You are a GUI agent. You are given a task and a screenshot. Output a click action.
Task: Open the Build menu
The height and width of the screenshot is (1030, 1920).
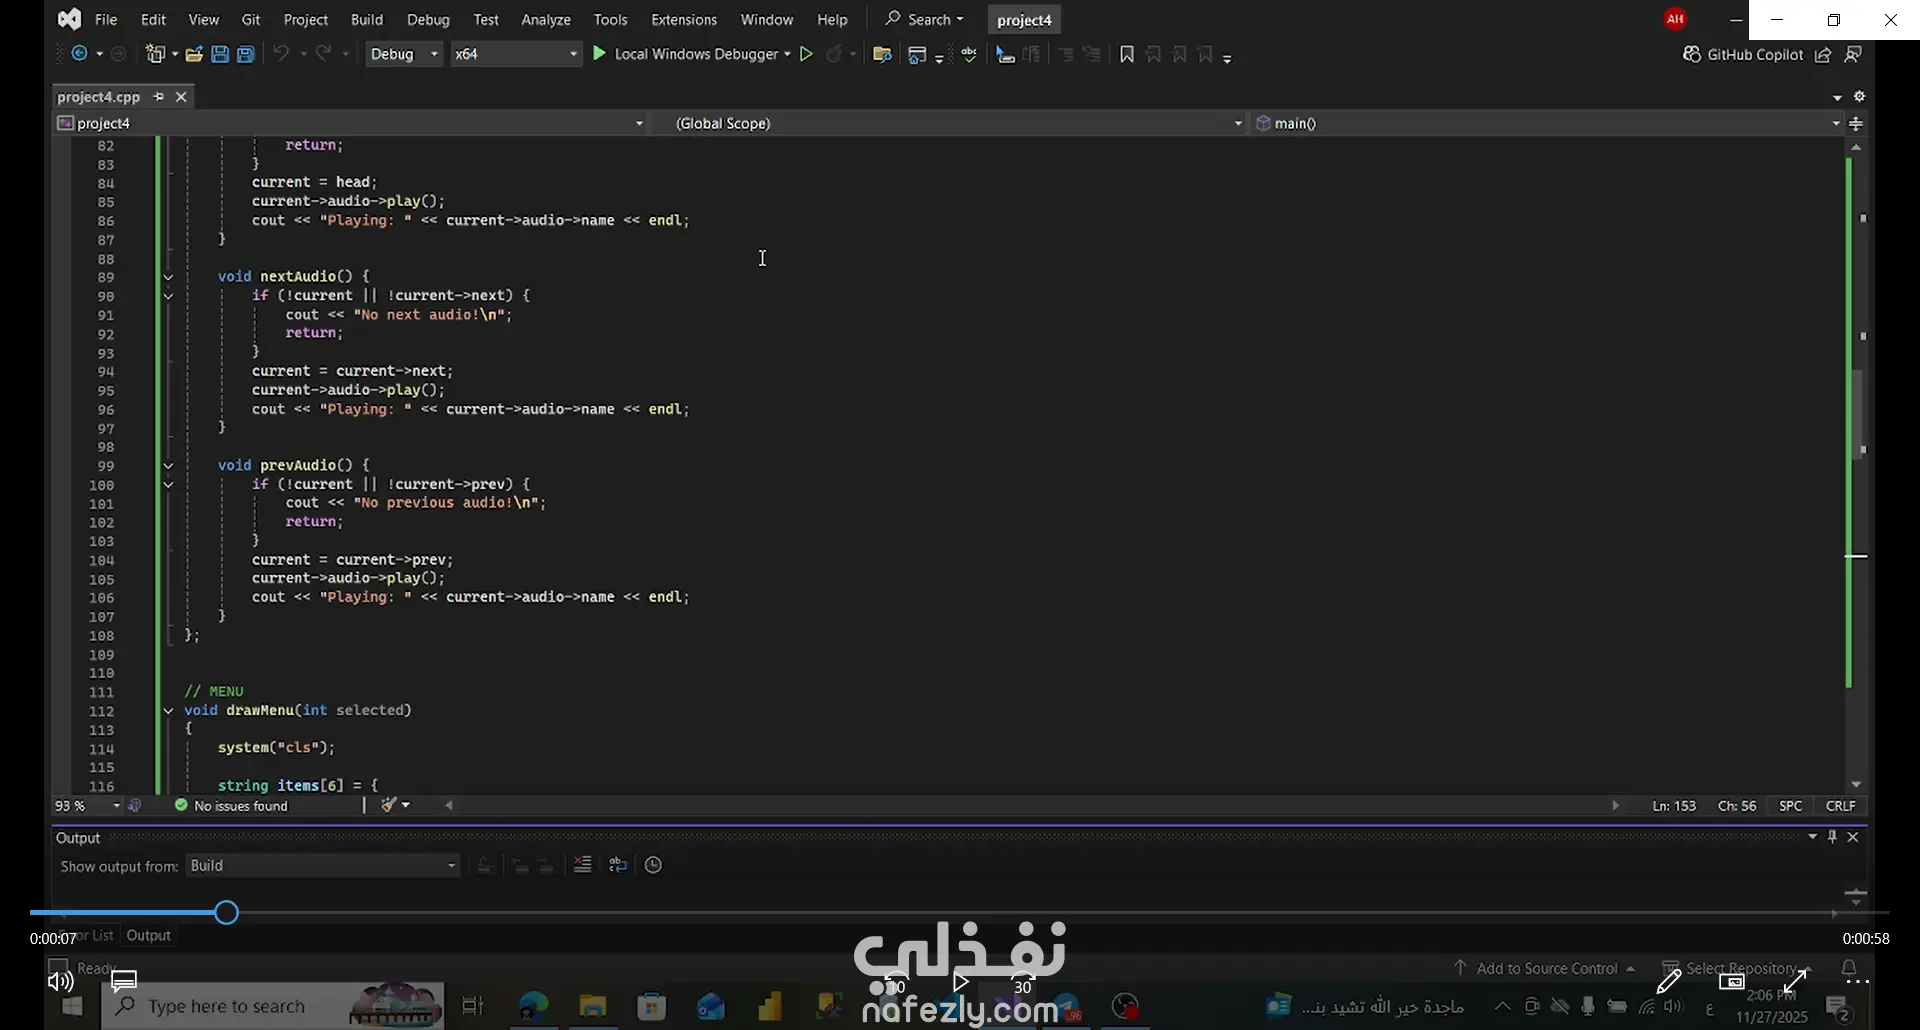367,20
